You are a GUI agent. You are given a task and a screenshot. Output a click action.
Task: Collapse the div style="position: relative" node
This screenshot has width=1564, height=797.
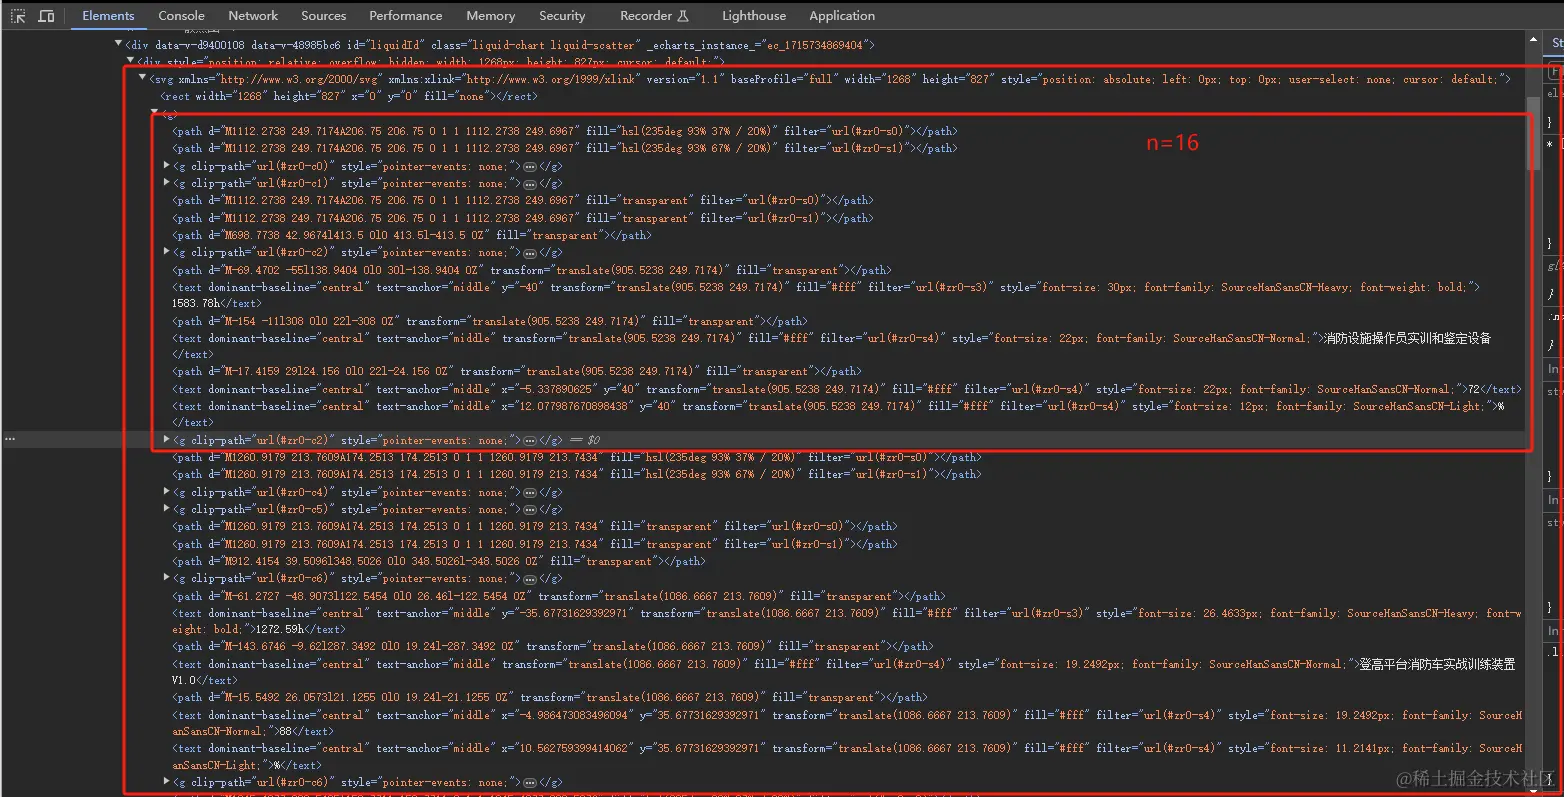click(130, 61)
